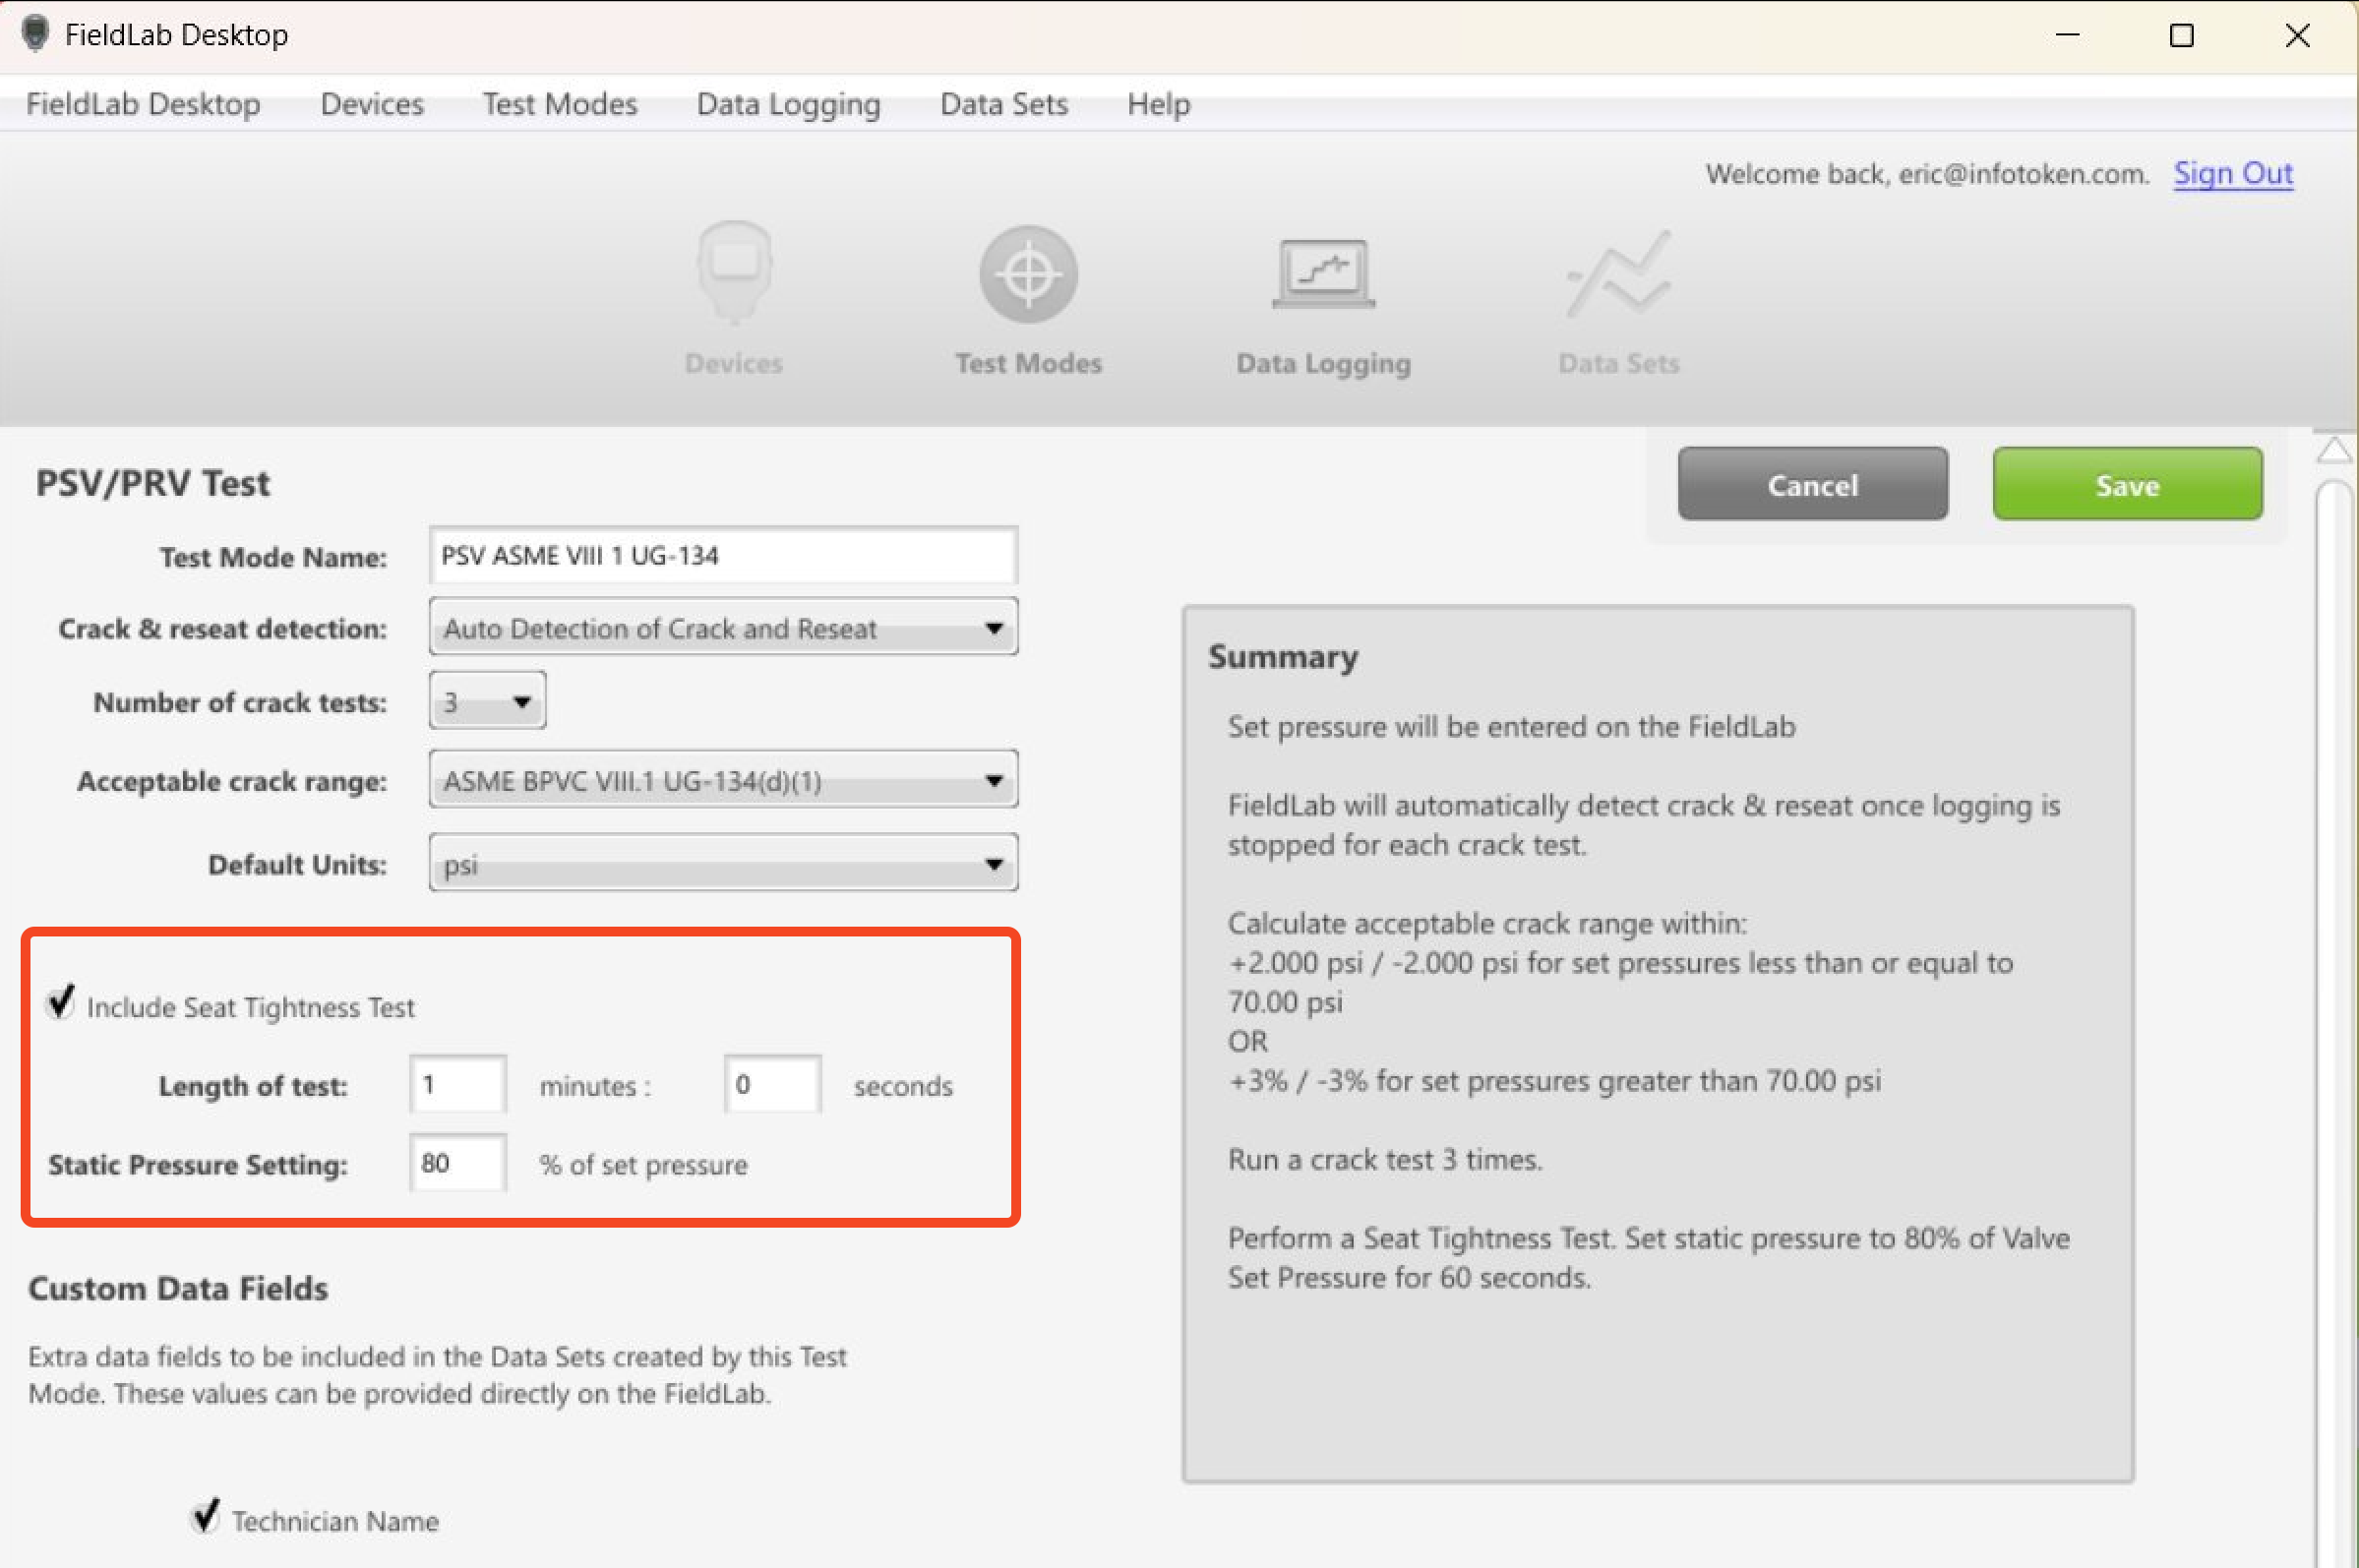Minimize the FieldLab Desktop window

(2067, 35)
